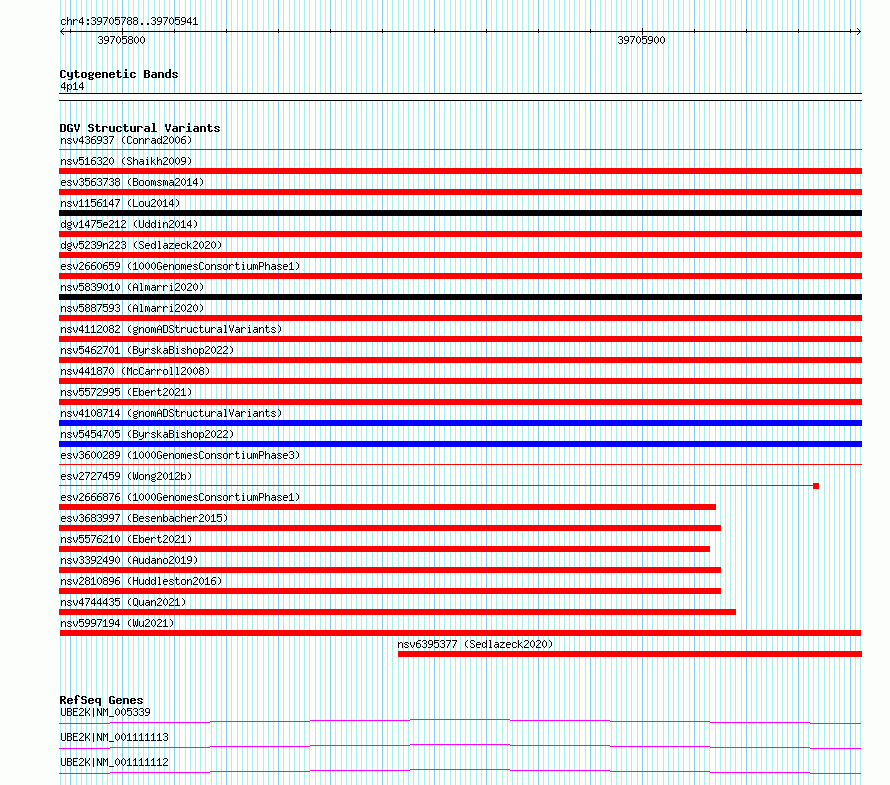Click the chr4:39705788..39705941 region label
This screenshot has height=785, width=890.
129,22
